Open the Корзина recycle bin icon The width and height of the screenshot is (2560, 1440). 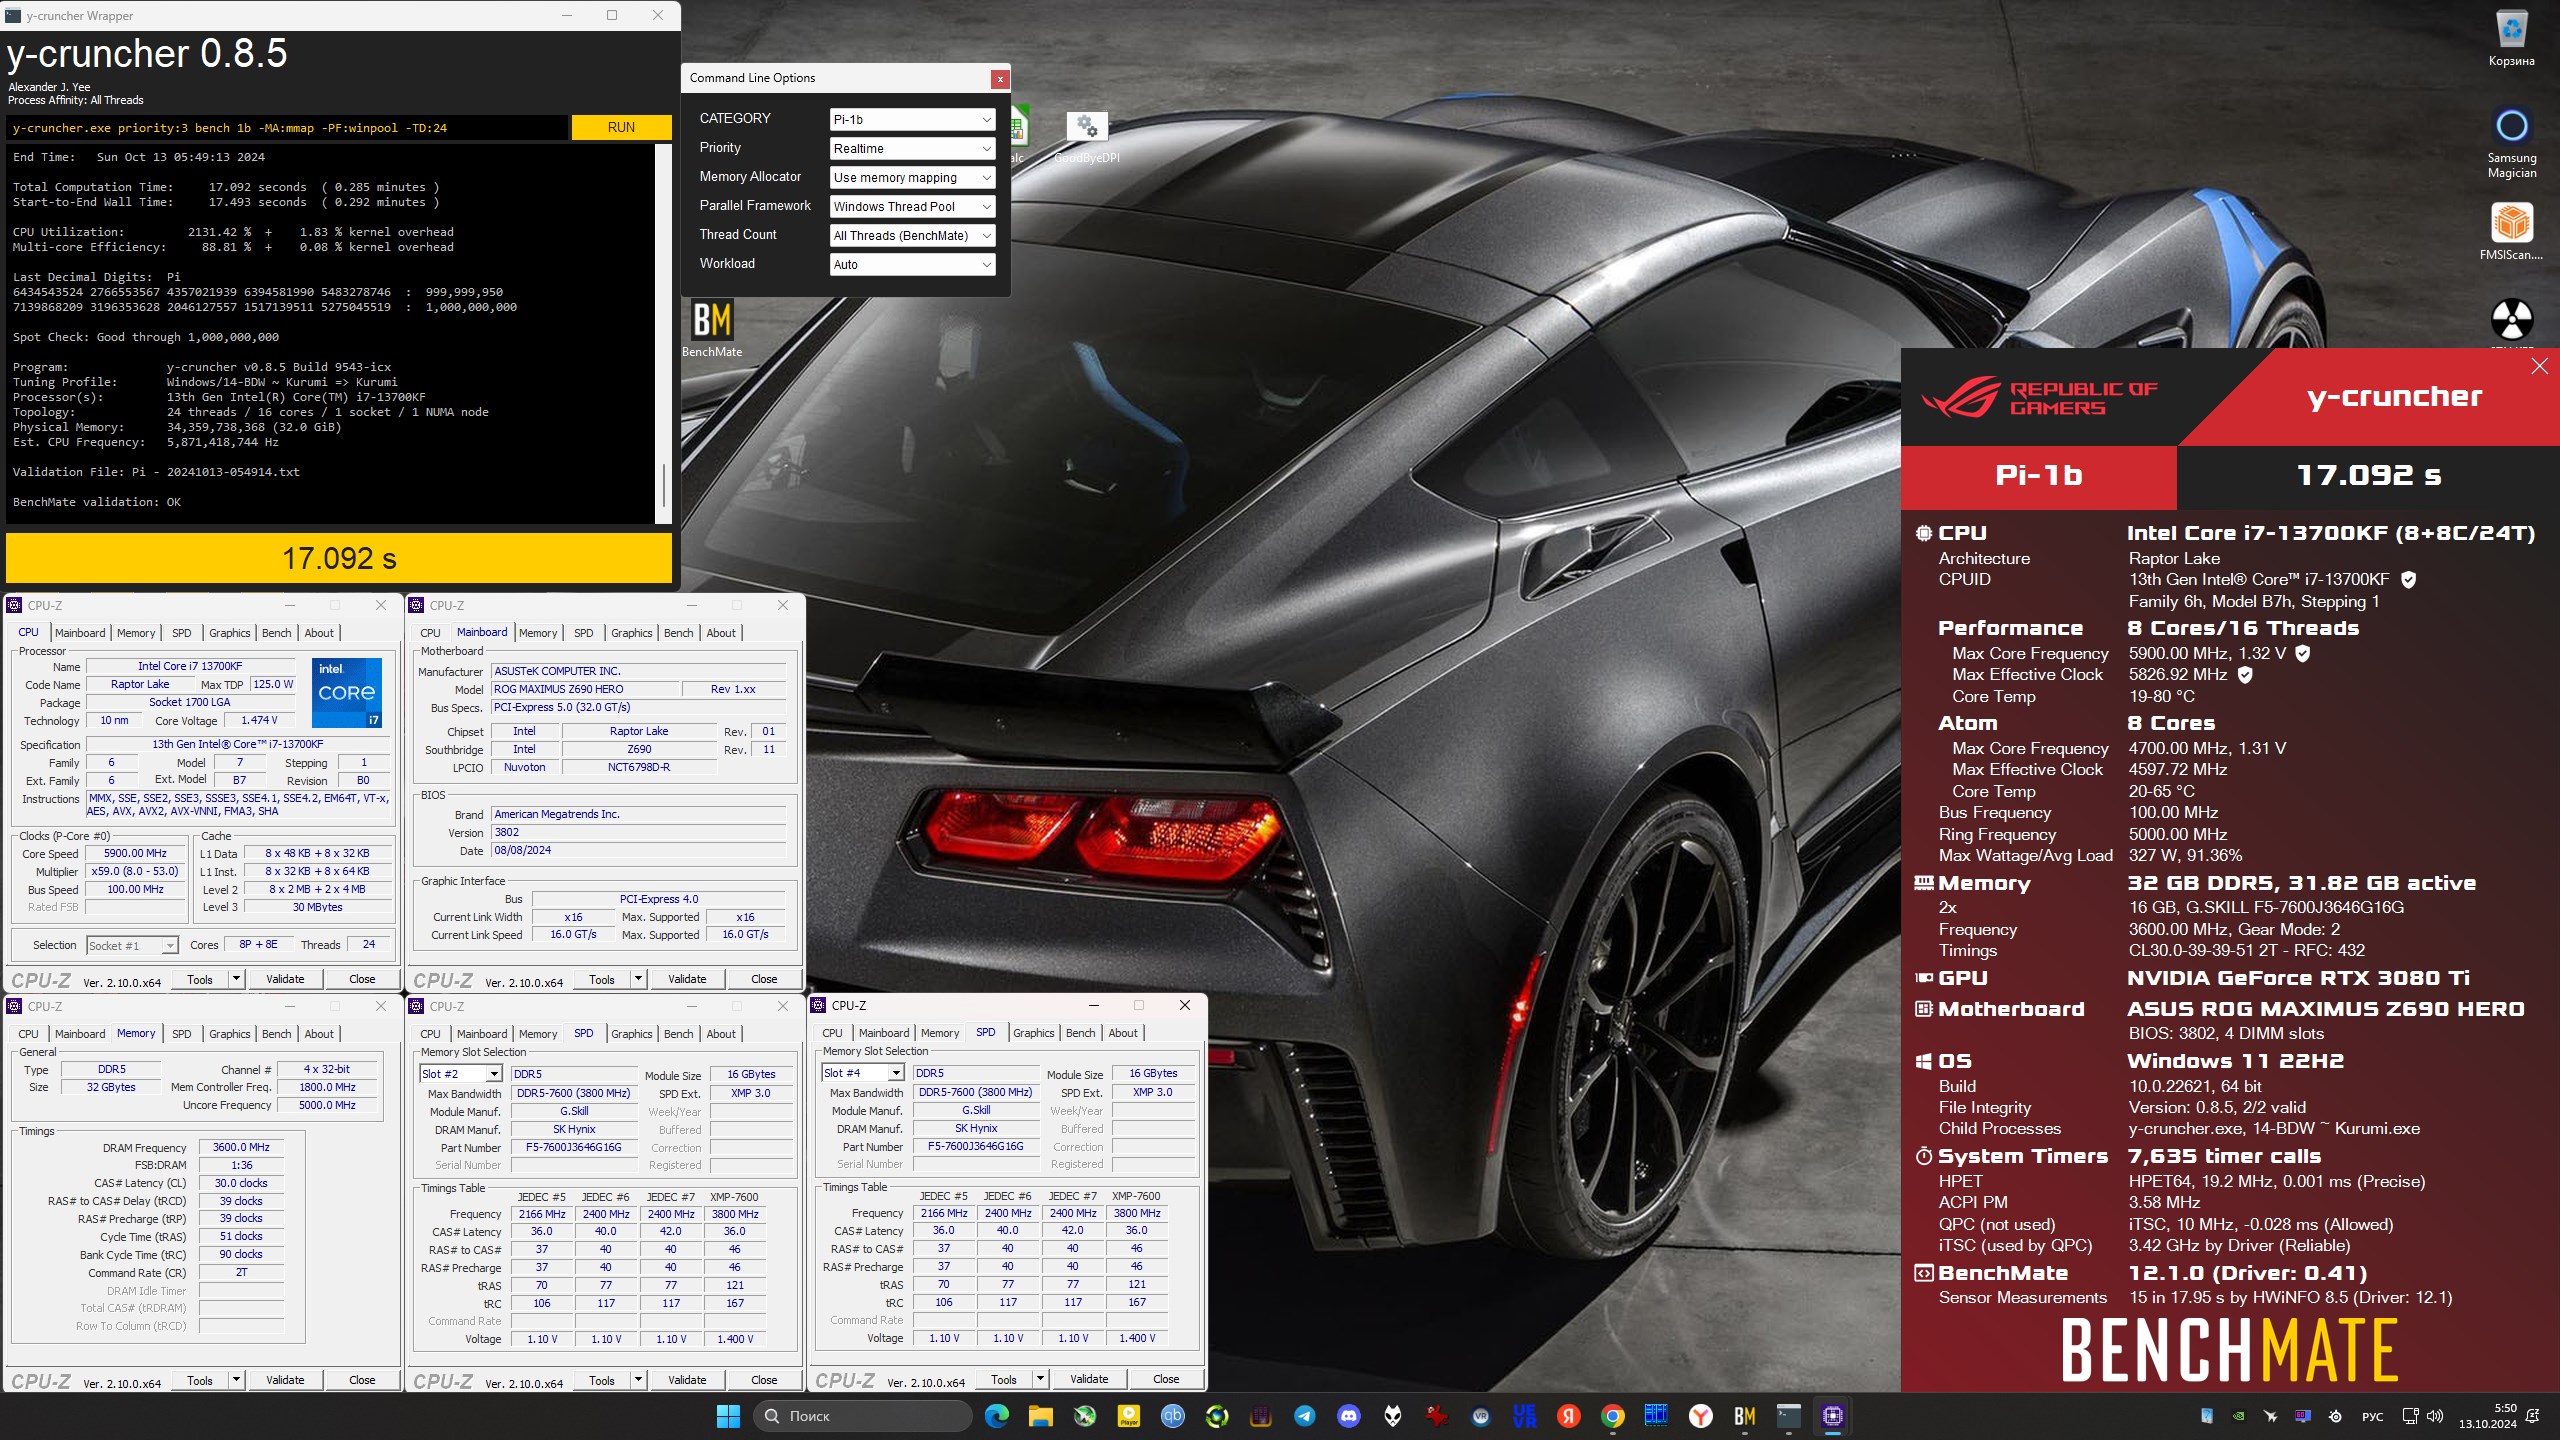(x=2511, y=38)
